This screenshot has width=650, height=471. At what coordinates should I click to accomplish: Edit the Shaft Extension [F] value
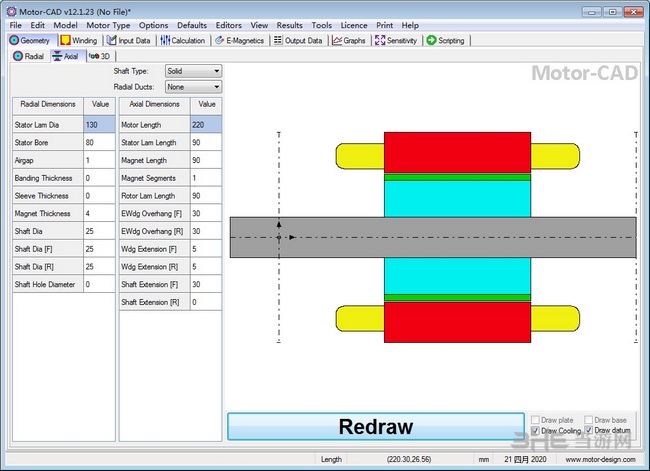206,284
